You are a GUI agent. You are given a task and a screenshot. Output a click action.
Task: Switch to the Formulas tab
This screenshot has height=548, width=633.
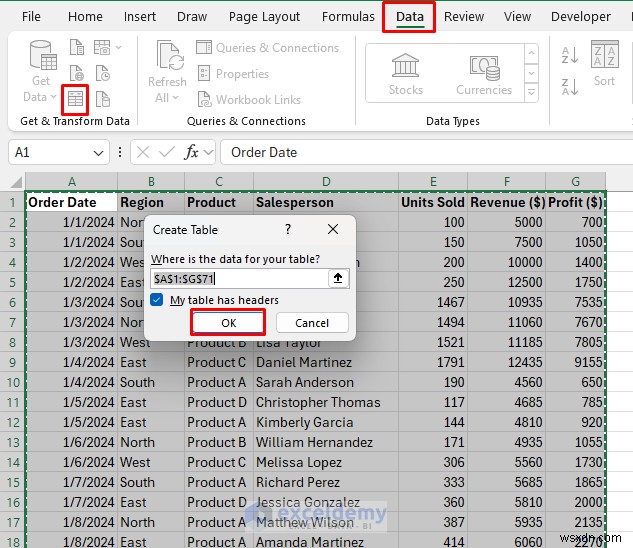(348, 17)
